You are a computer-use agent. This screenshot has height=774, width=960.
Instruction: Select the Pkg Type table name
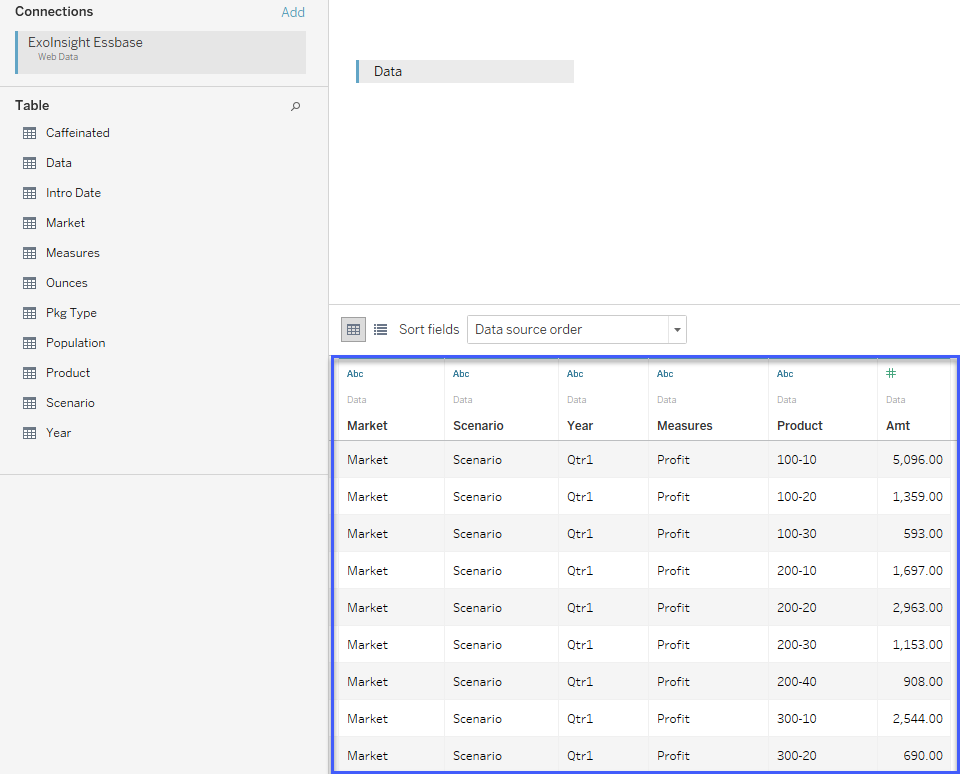(x=71, y=313)
